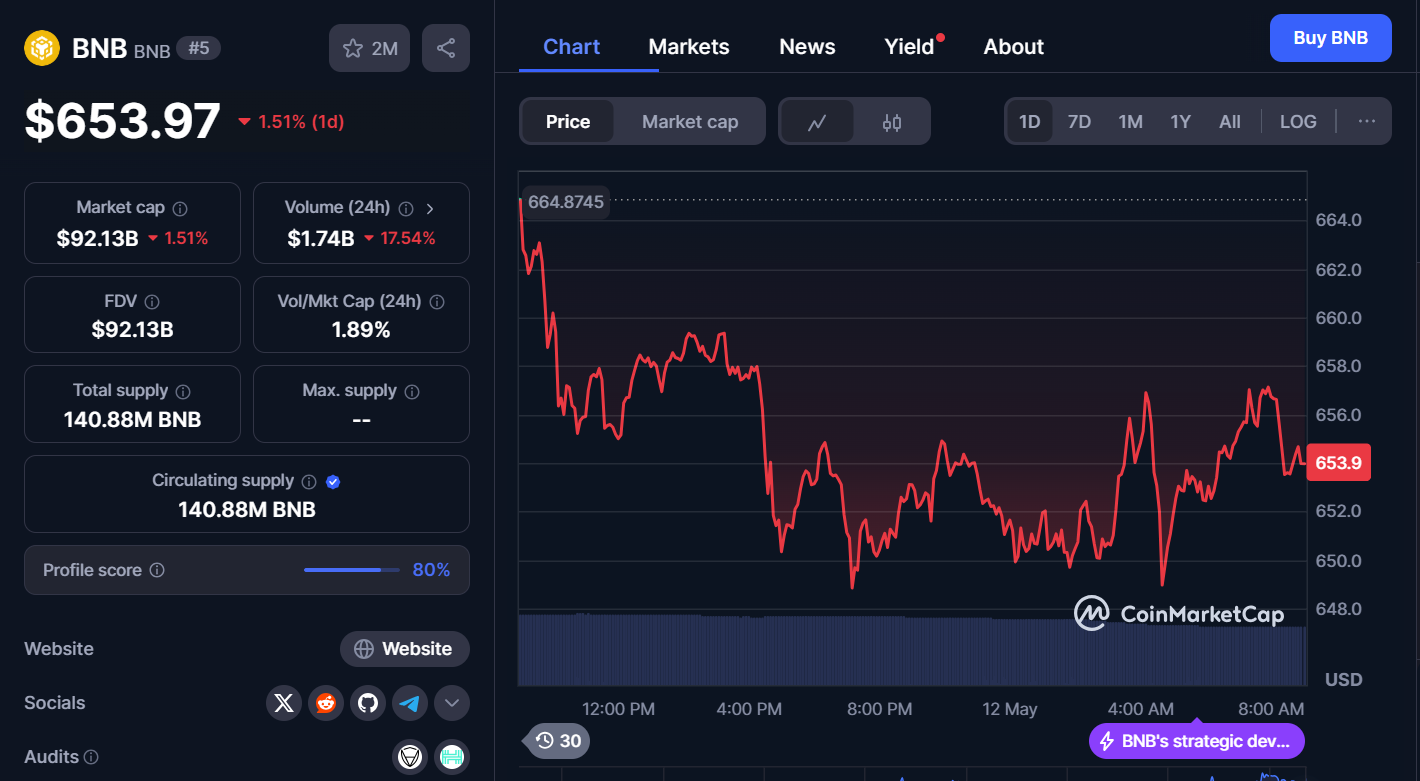Select 7D chart range

pyautogui.click(x=1079, y=122)
